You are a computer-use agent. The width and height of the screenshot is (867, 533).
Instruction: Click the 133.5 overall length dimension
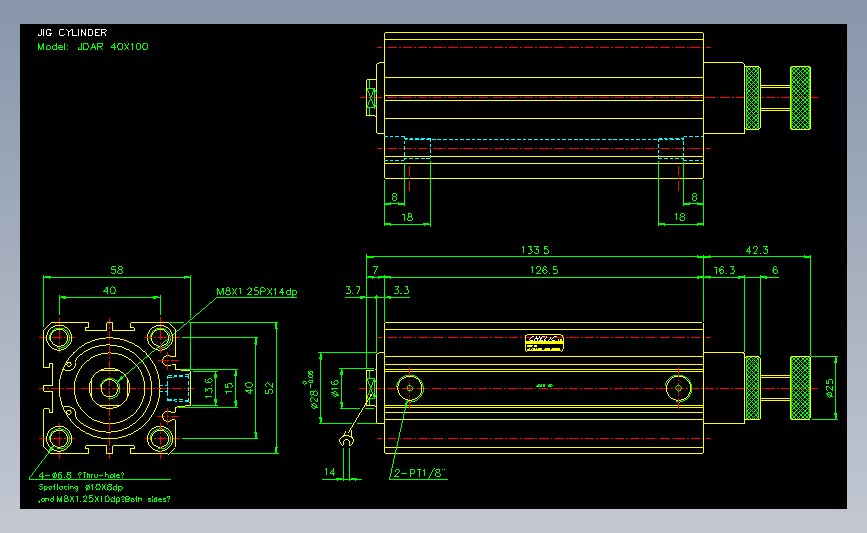click(x=535, y=250)
